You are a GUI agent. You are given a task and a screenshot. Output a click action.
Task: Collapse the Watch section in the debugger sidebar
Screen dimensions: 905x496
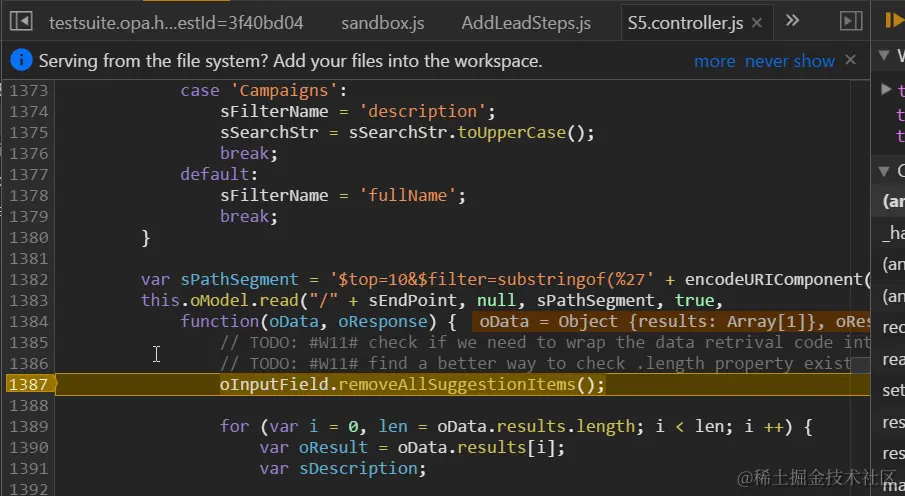[884, 55]
